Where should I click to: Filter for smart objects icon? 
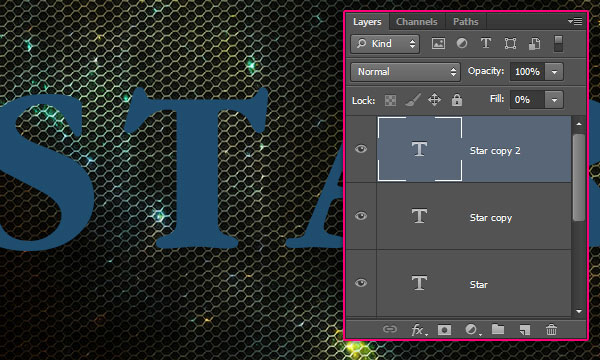tap(535, 44)
